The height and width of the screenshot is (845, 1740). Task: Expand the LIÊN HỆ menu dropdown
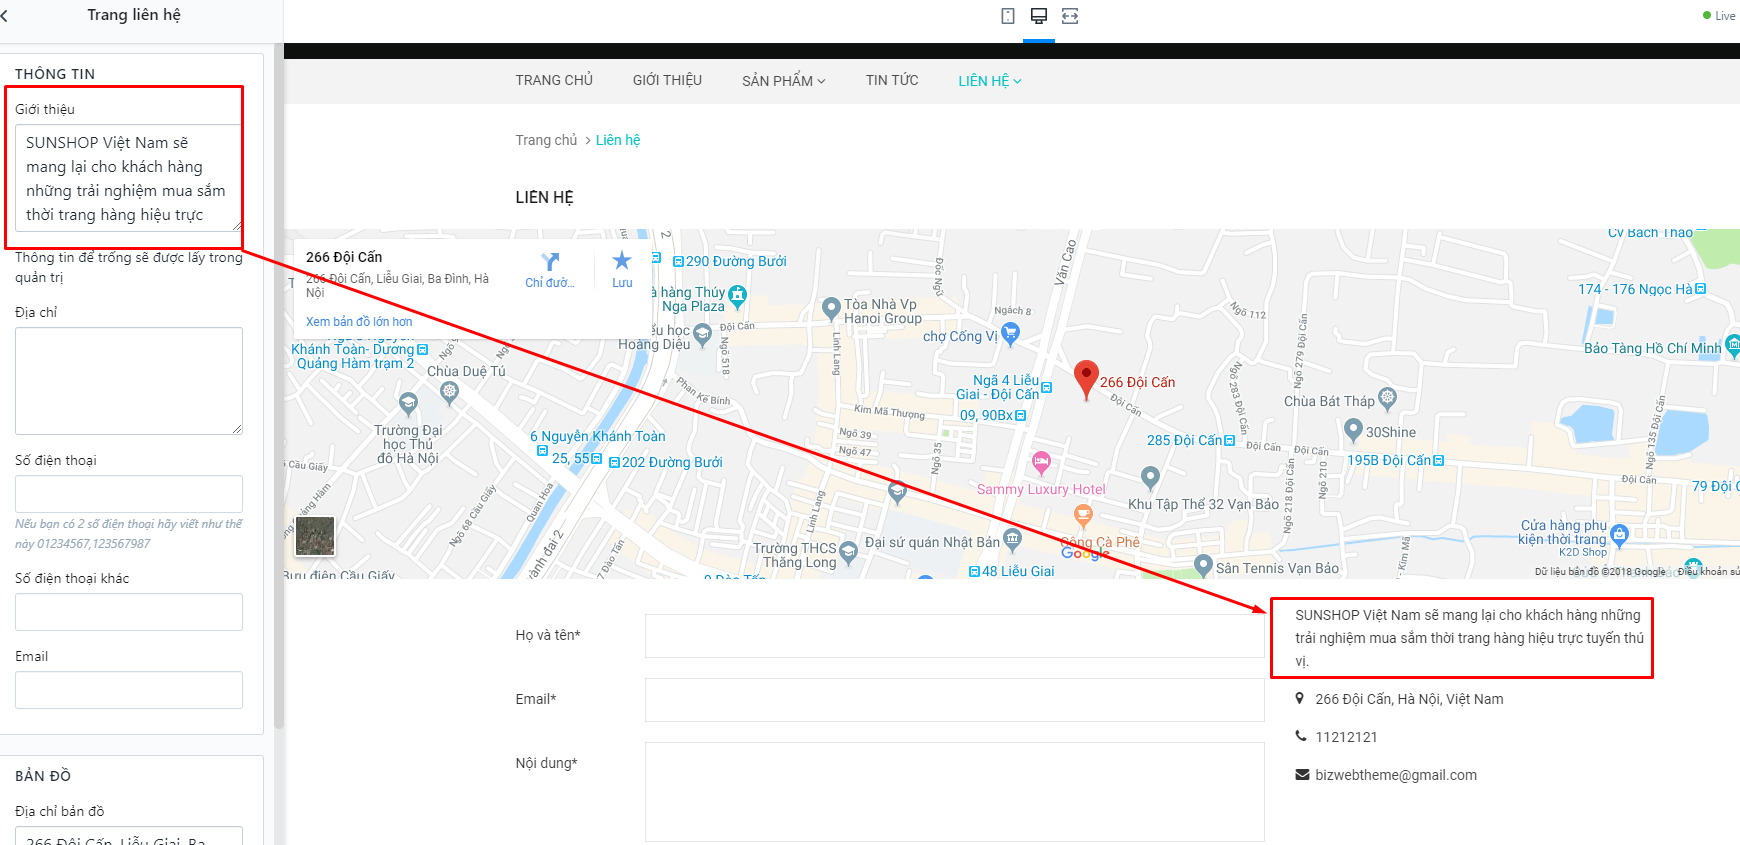coord(990,81)
